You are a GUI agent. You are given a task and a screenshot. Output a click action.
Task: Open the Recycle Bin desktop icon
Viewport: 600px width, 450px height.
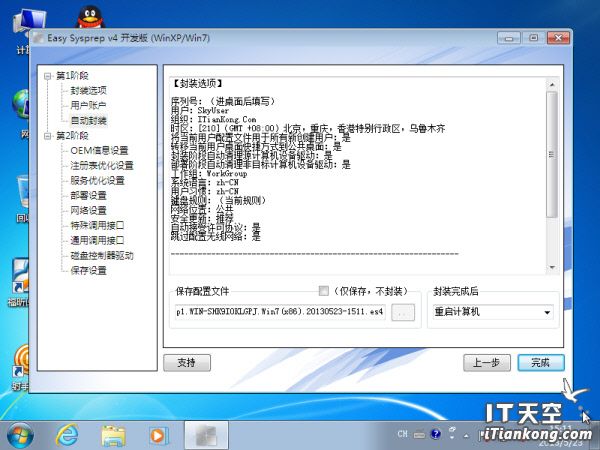coord(23,199)
